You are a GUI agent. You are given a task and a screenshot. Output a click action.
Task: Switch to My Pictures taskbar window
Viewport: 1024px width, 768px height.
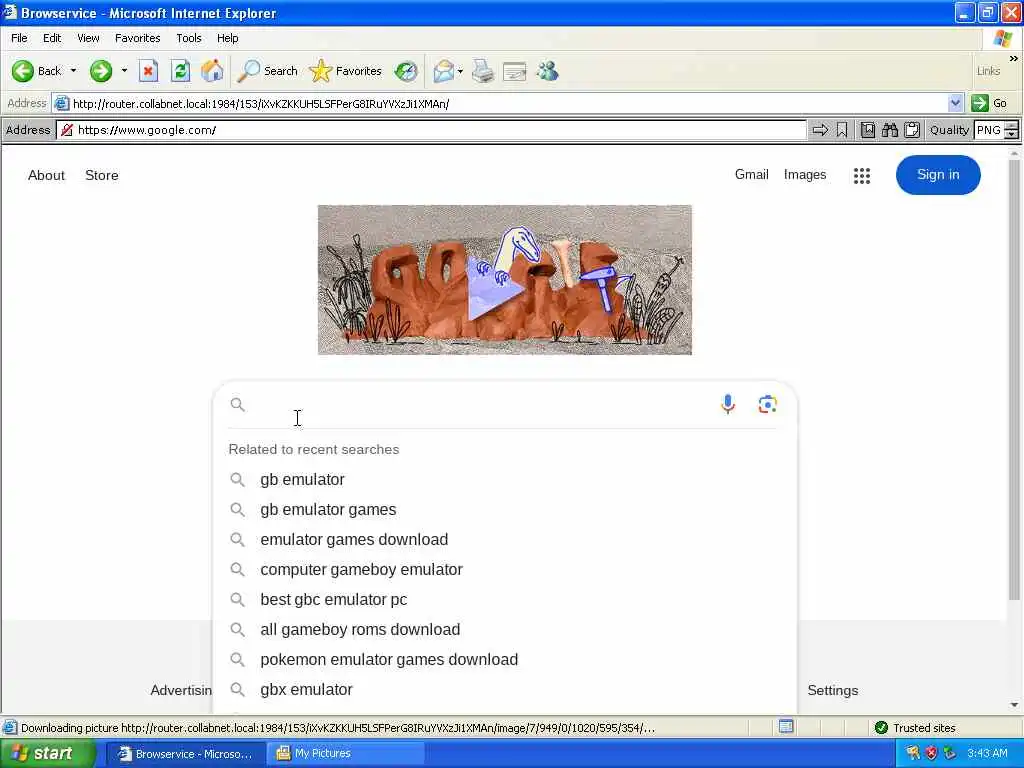click(346, 754)
